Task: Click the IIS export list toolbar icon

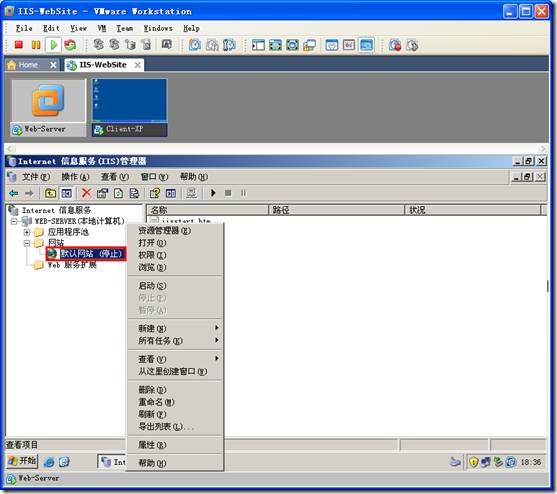Action: (134, 193)
